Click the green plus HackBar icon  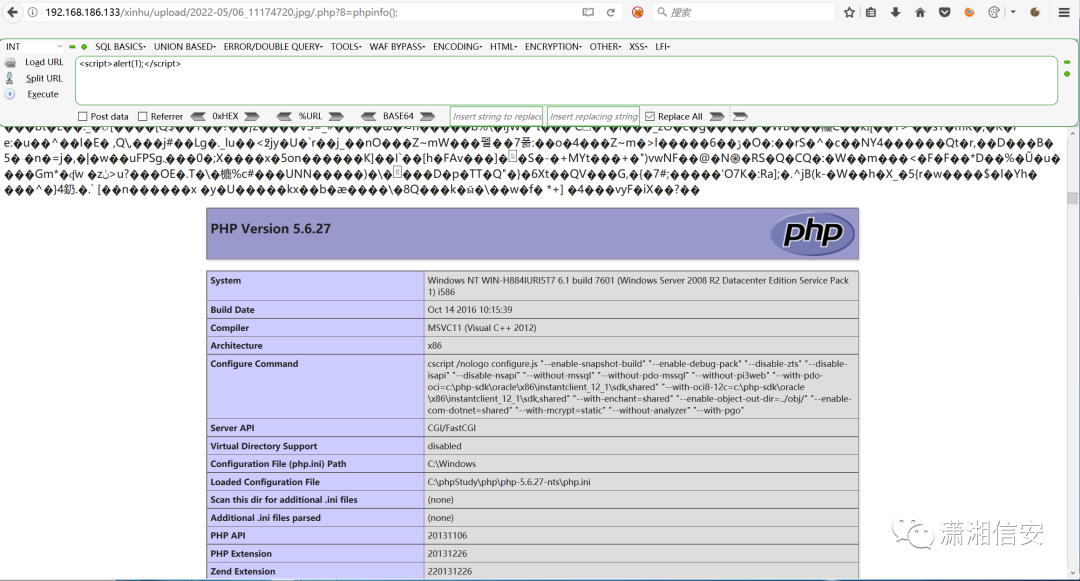pos(84,47)
